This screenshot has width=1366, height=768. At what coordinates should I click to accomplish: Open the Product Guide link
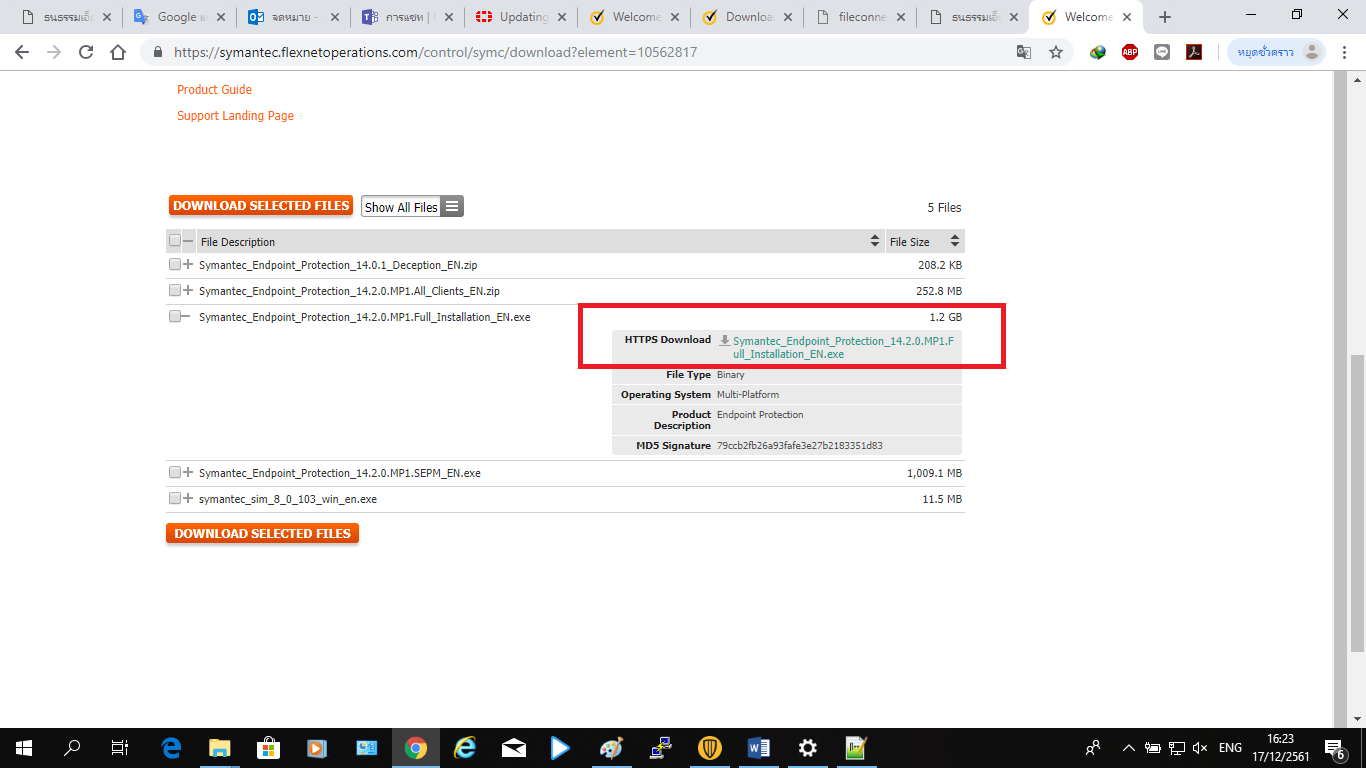[214, 90]
